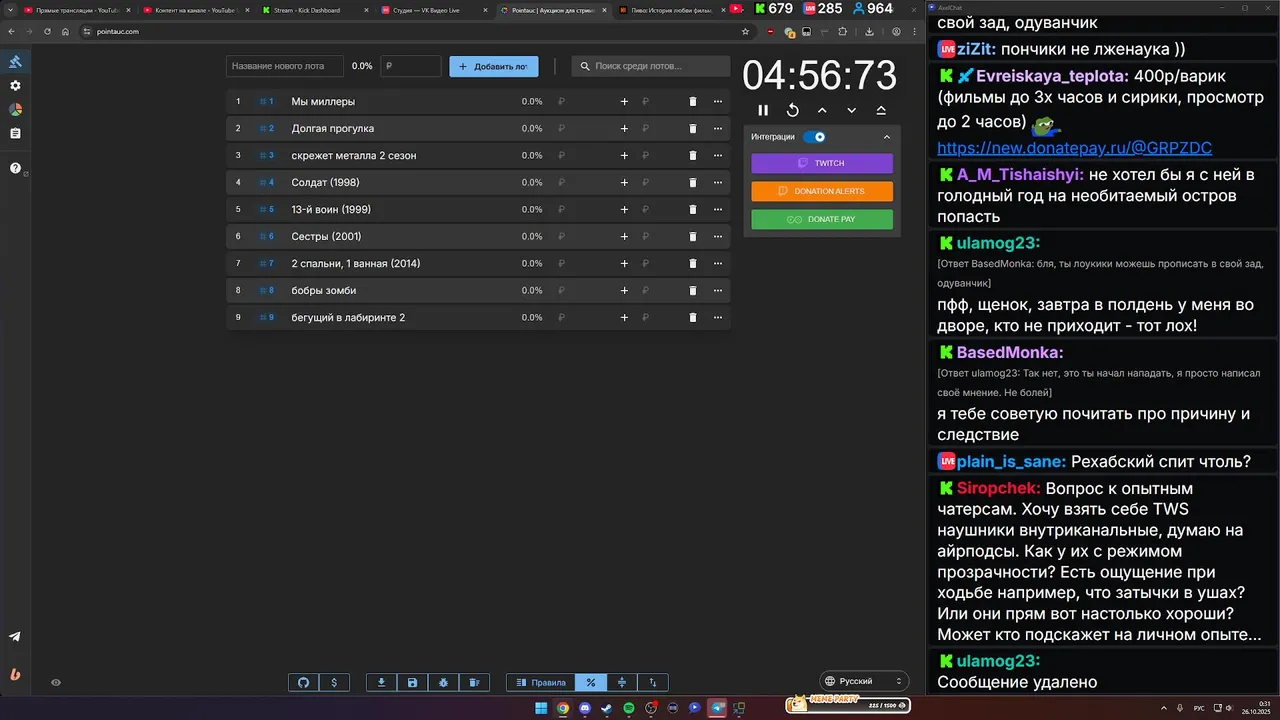
Task: Toggle the percent display button
Action: pos(591,683)
